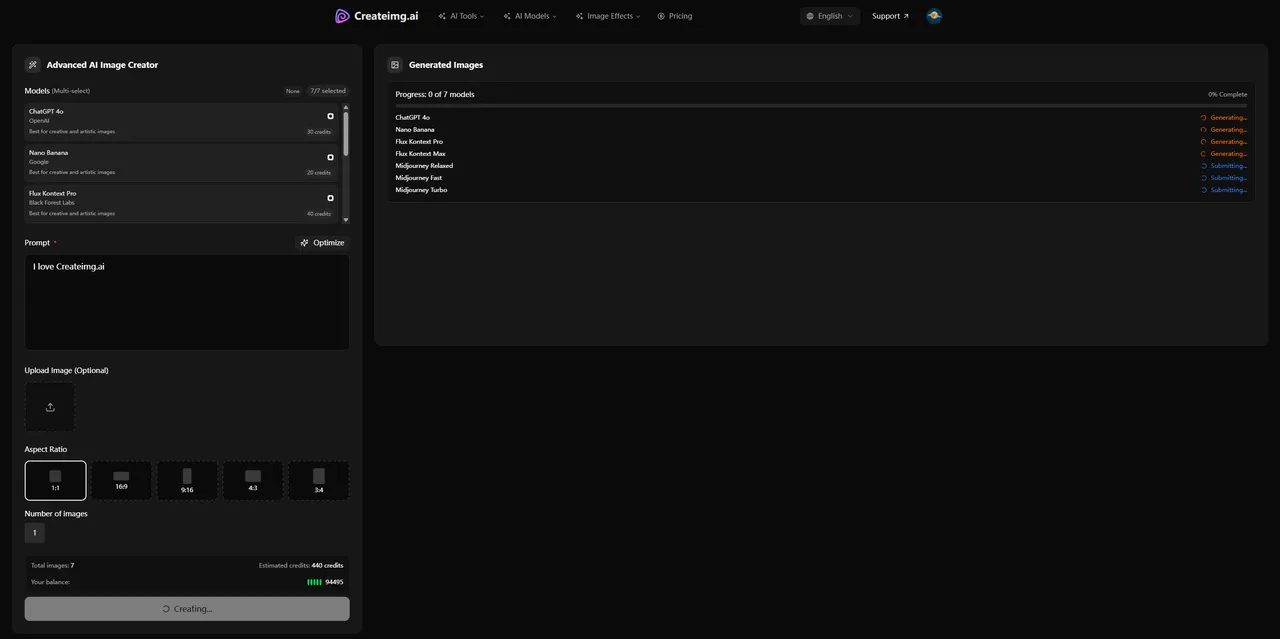The image size is (1280, 639).
Task: Click the Createimg.ai logo icon
Action: click(342, 16)
